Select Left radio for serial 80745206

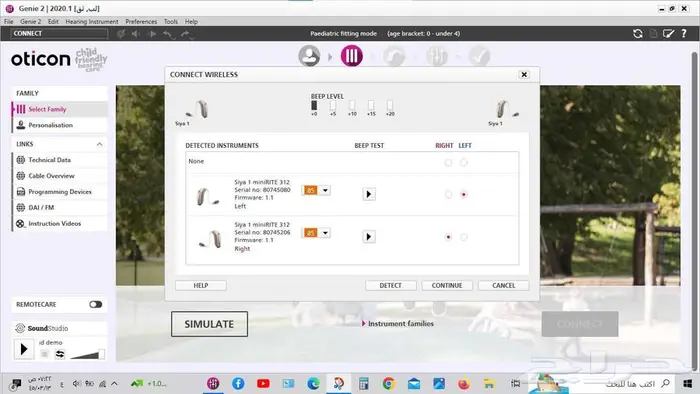464,237
